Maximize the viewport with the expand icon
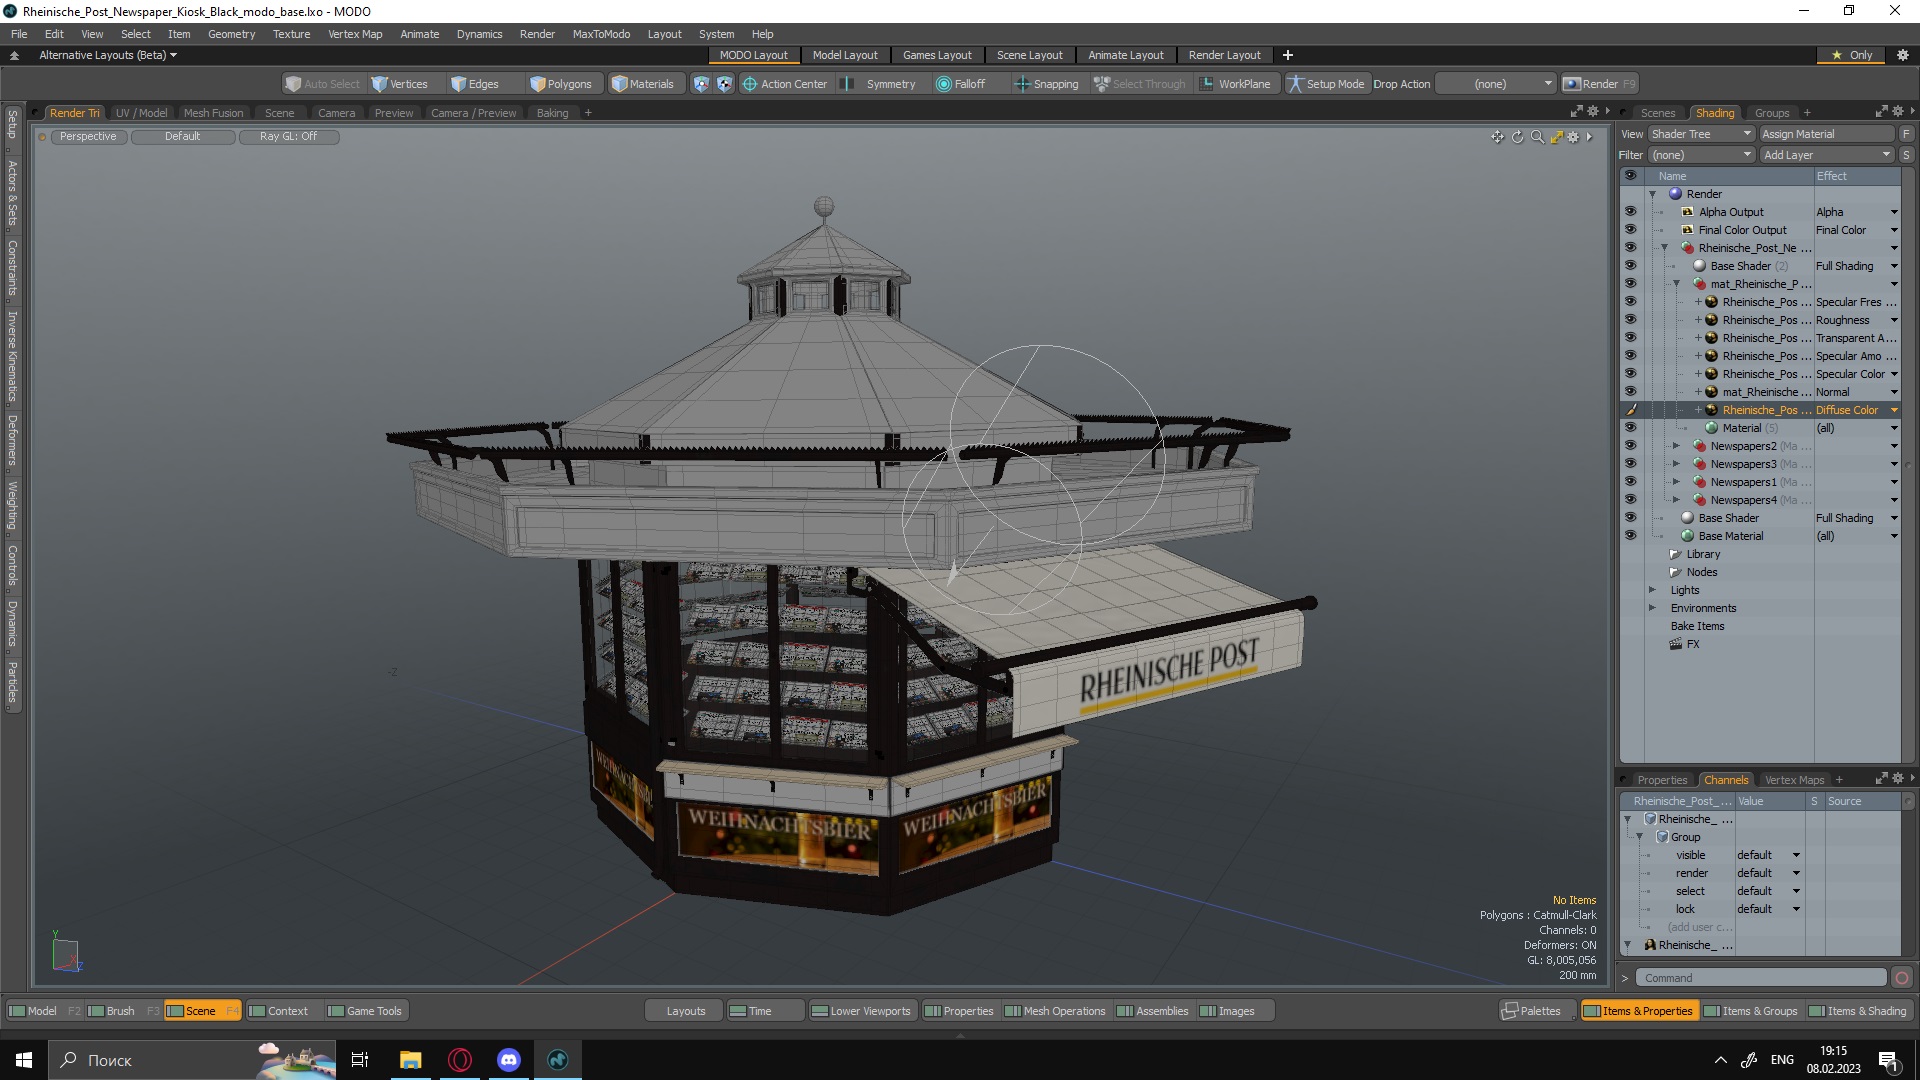Screen dimensions: 1920x1080 coord(1556,137)
